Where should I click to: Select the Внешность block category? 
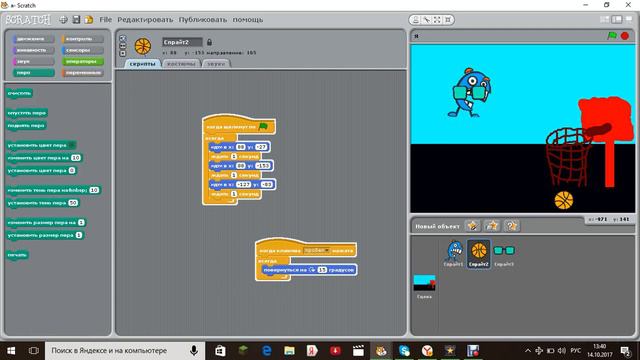point(33,50)
